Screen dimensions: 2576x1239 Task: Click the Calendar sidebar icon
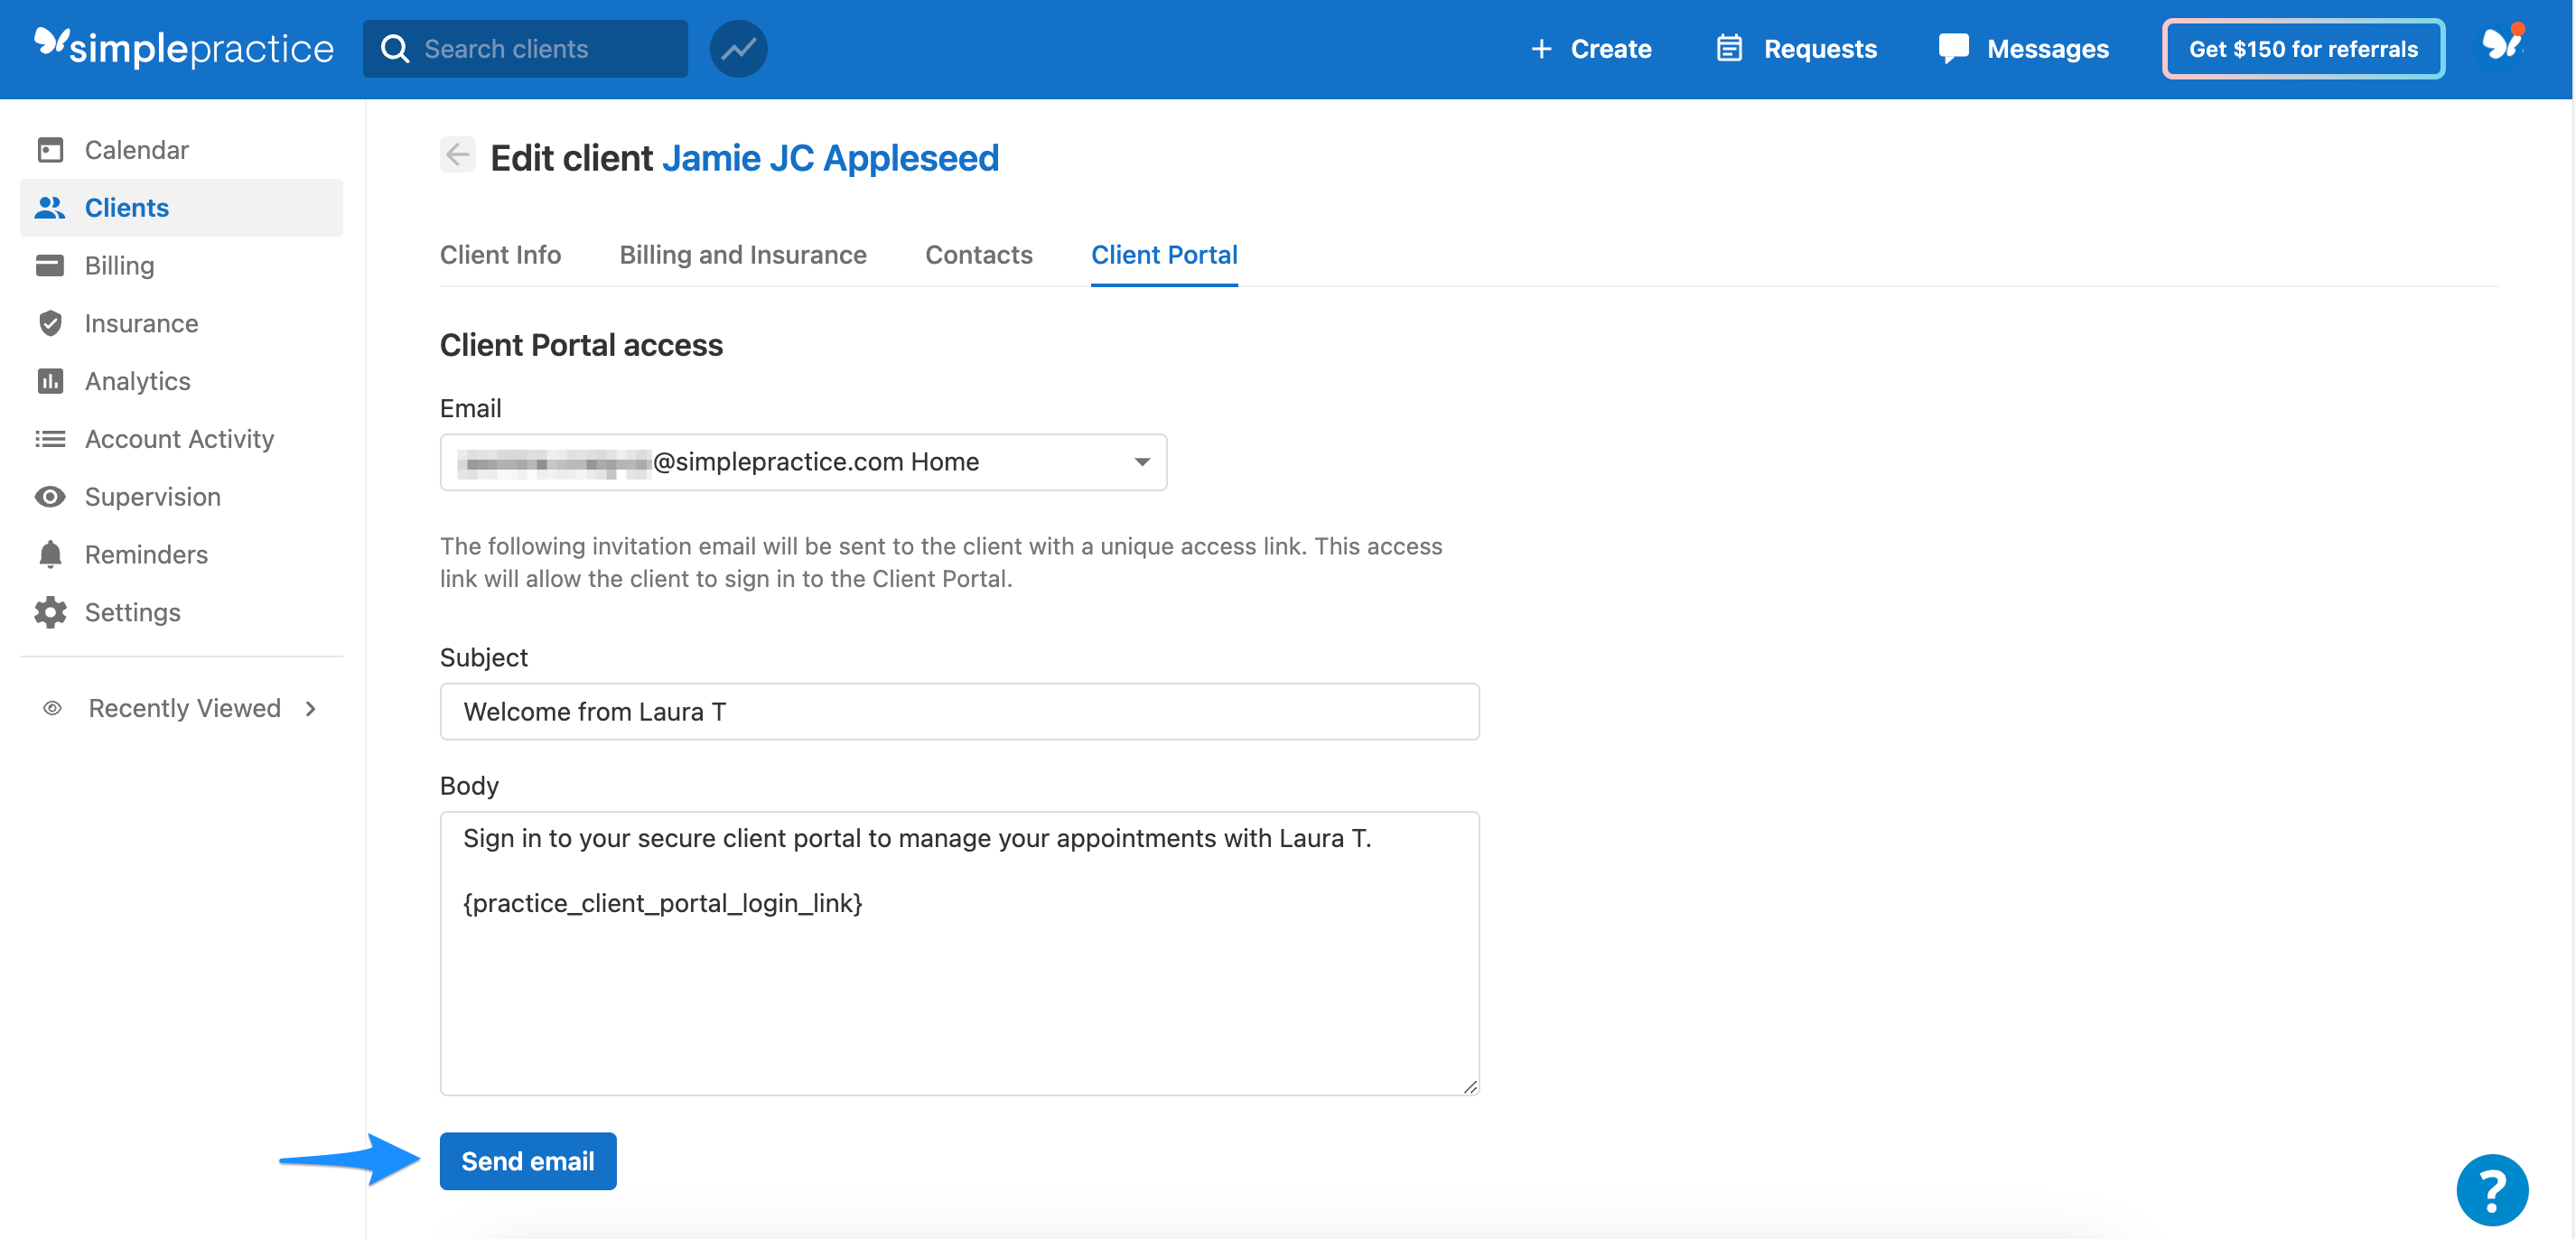(x=50, y=150)
